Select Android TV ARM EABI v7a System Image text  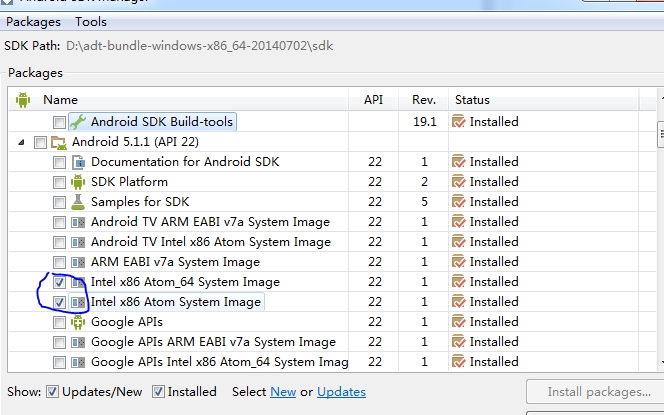tap(210, 222)
